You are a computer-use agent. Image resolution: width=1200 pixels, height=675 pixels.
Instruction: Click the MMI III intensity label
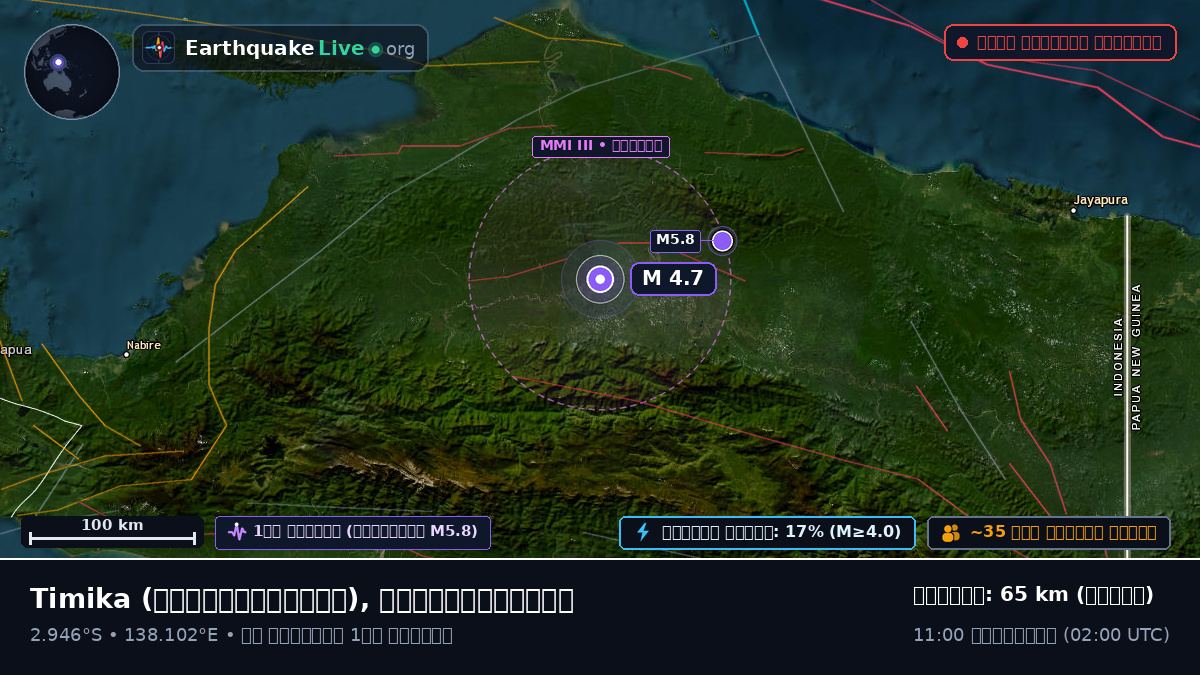600,146
